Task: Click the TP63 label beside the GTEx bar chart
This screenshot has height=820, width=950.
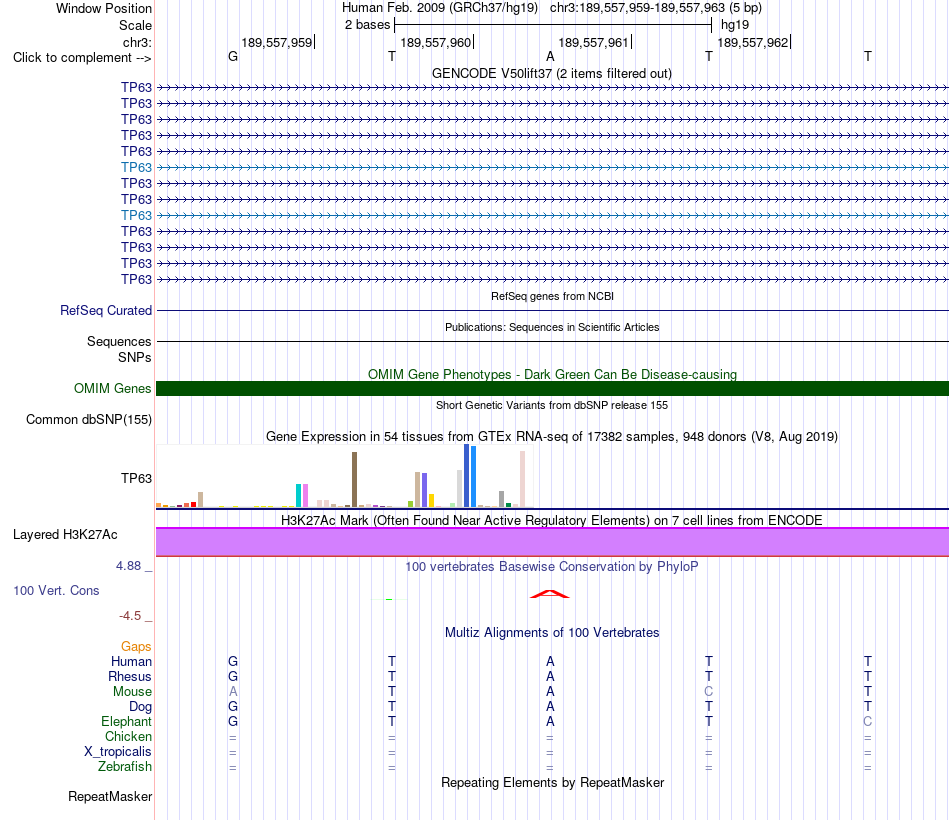Action: pos(136,478)
